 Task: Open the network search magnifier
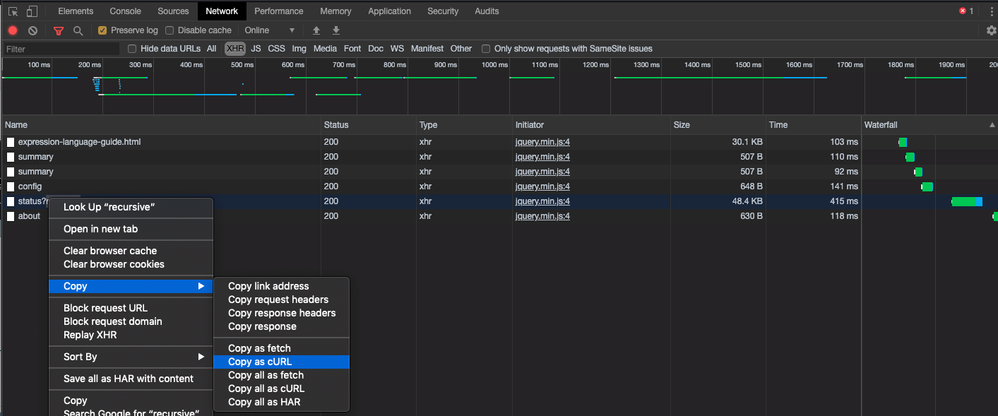[78, 30]
